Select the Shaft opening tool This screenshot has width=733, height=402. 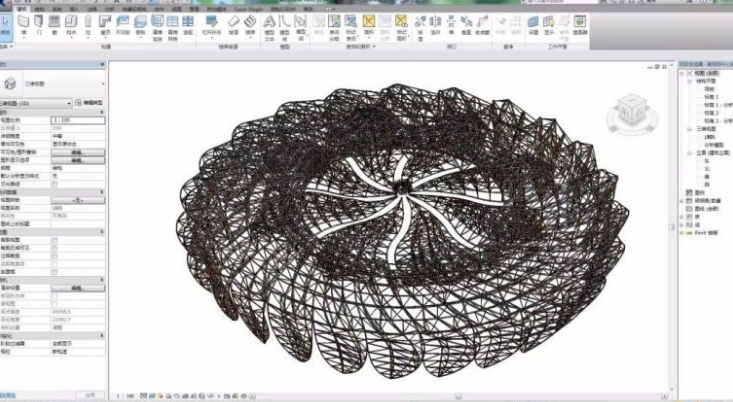(x=435, y=25)
